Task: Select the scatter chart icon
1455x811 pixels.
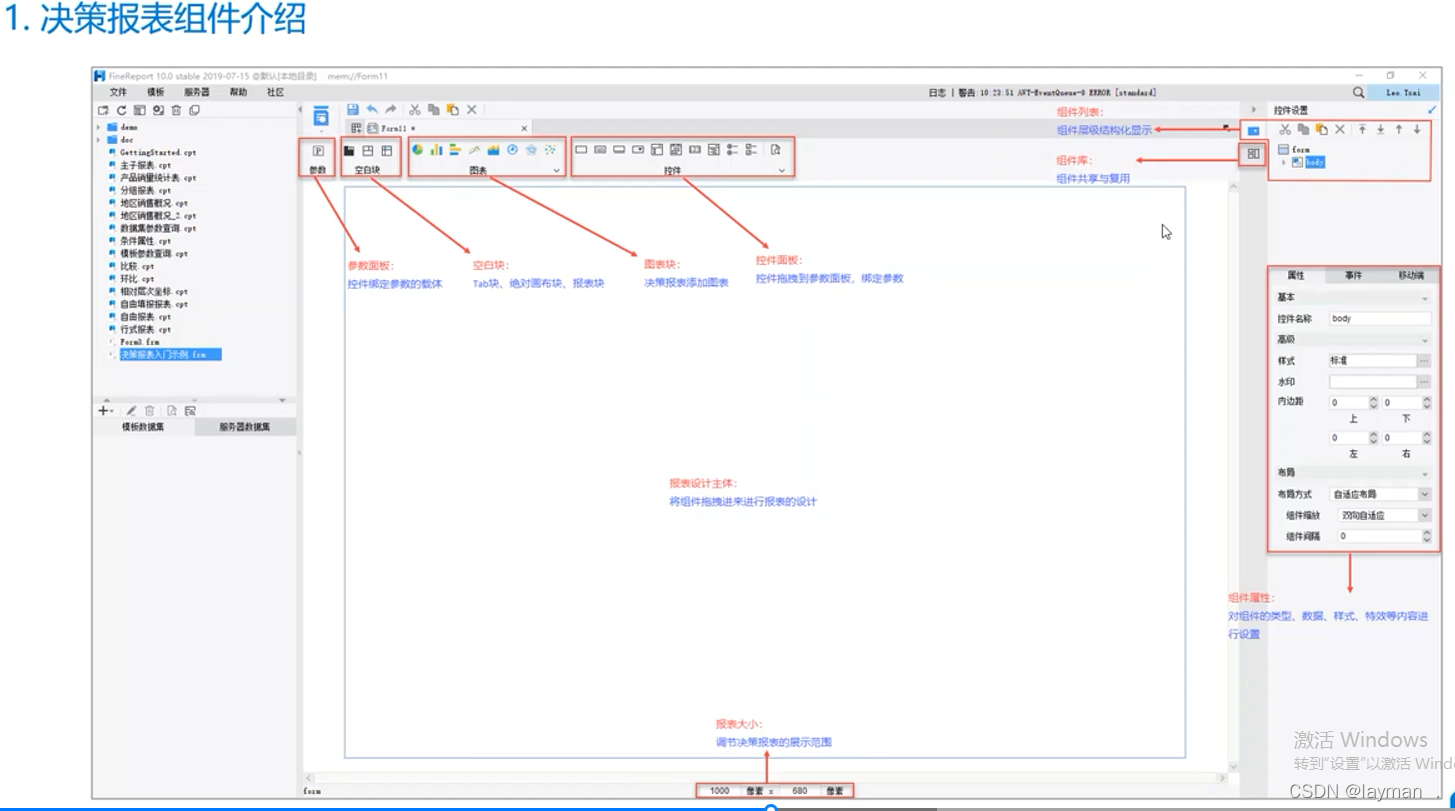Action: pyautogui.click(x=550, y=150)
